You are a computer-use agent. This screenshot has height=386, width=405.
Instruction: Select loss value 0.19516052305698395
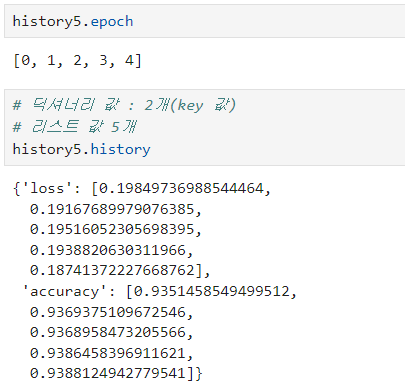(x=112, y=230)
